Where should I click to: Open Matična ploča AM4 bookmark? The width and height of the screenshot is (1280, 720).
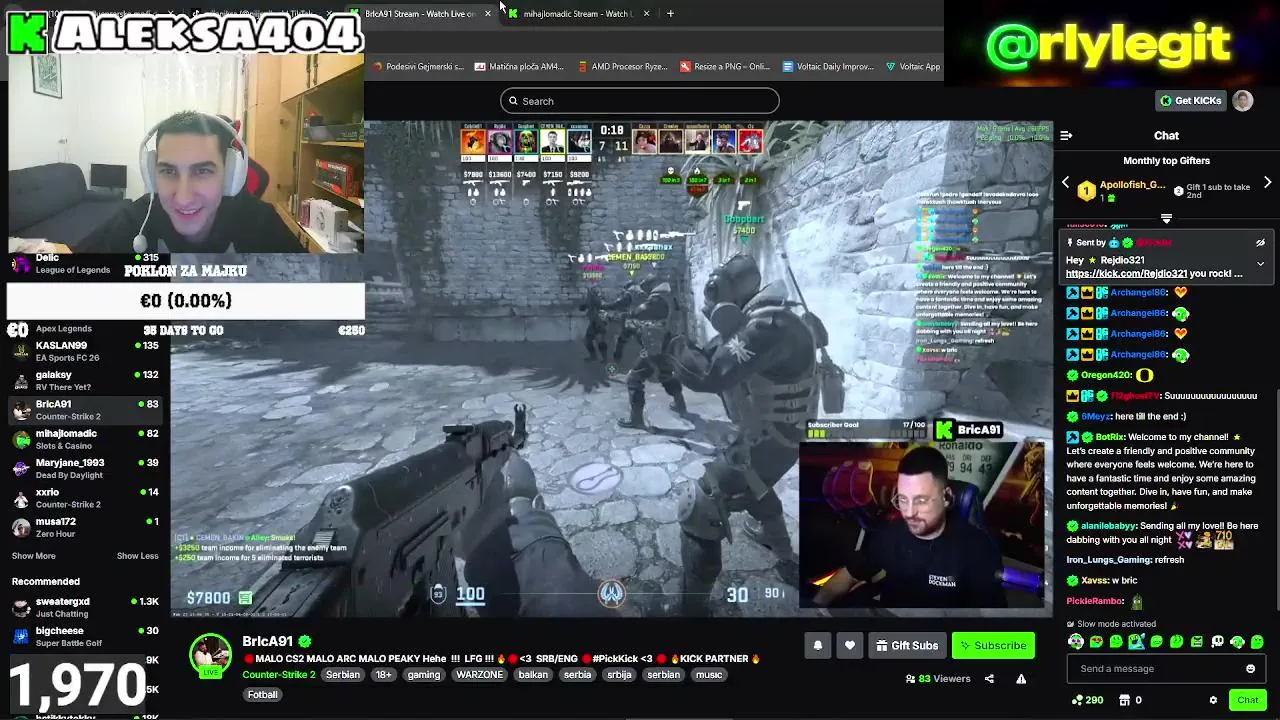tap(519, 67)
